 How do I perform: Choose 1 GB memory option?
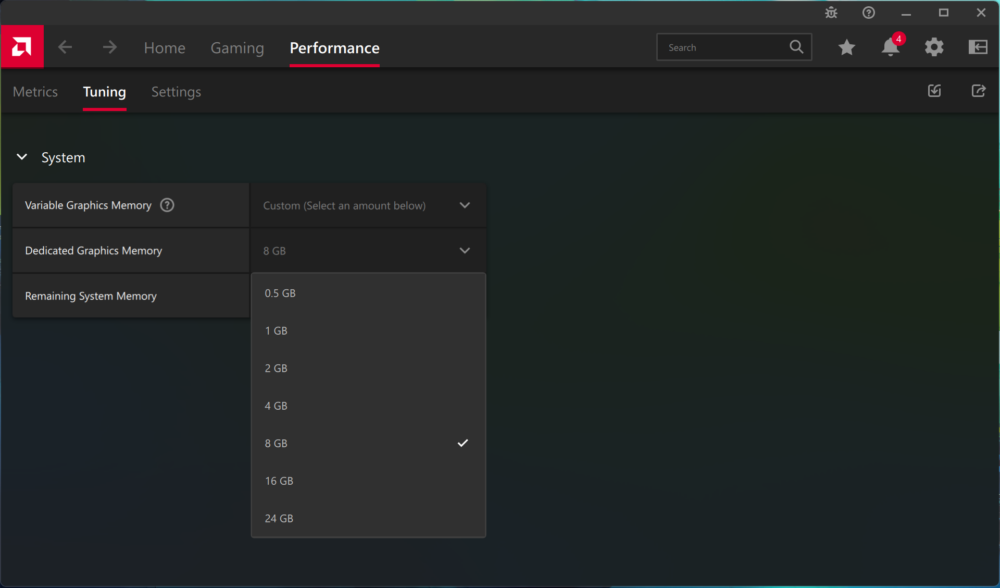click(x=368, y=331)
